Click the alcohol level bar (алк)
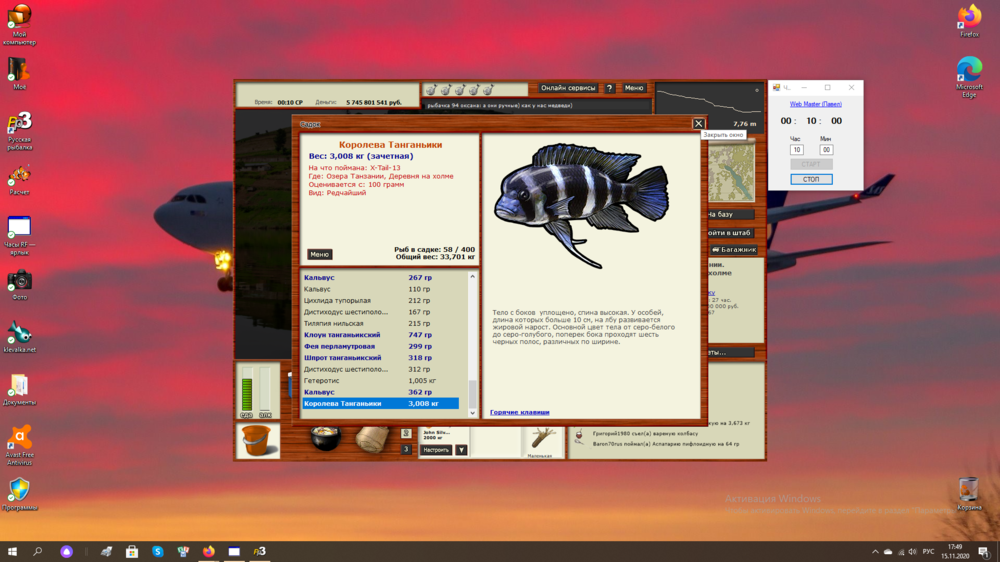 tap(265, 388)
